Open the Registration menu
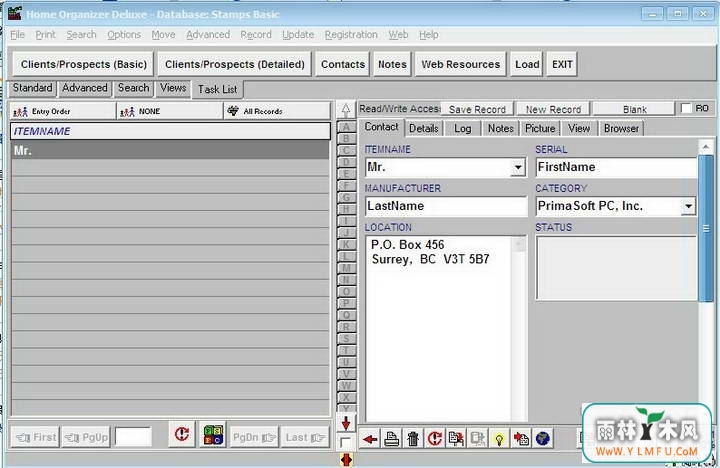 pos(351,34)
